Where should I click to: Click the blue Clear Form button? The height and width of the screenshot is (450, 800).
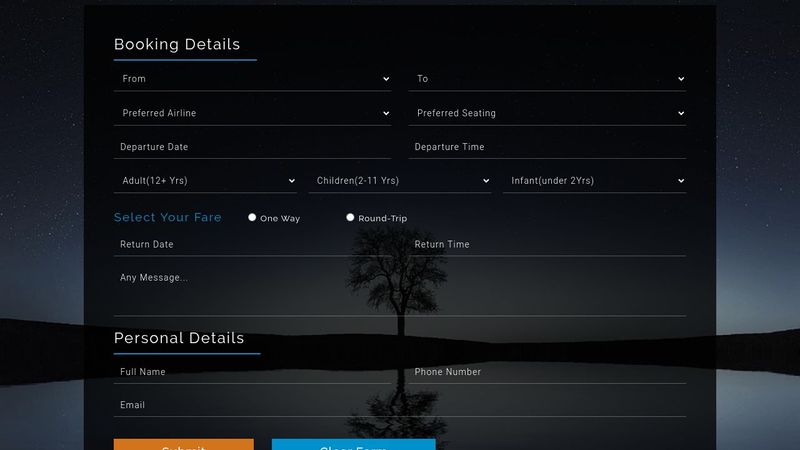click(x=354, y=444)
